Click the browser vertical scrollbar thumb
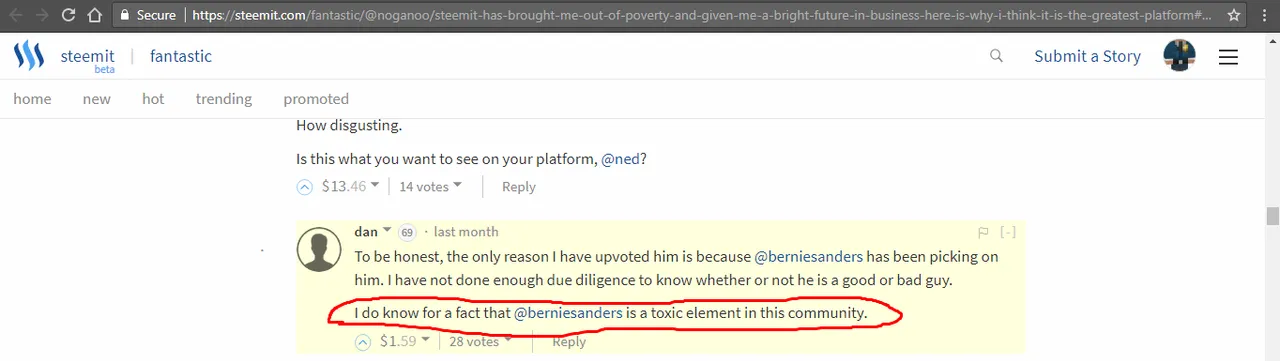 click(1272, 216)
